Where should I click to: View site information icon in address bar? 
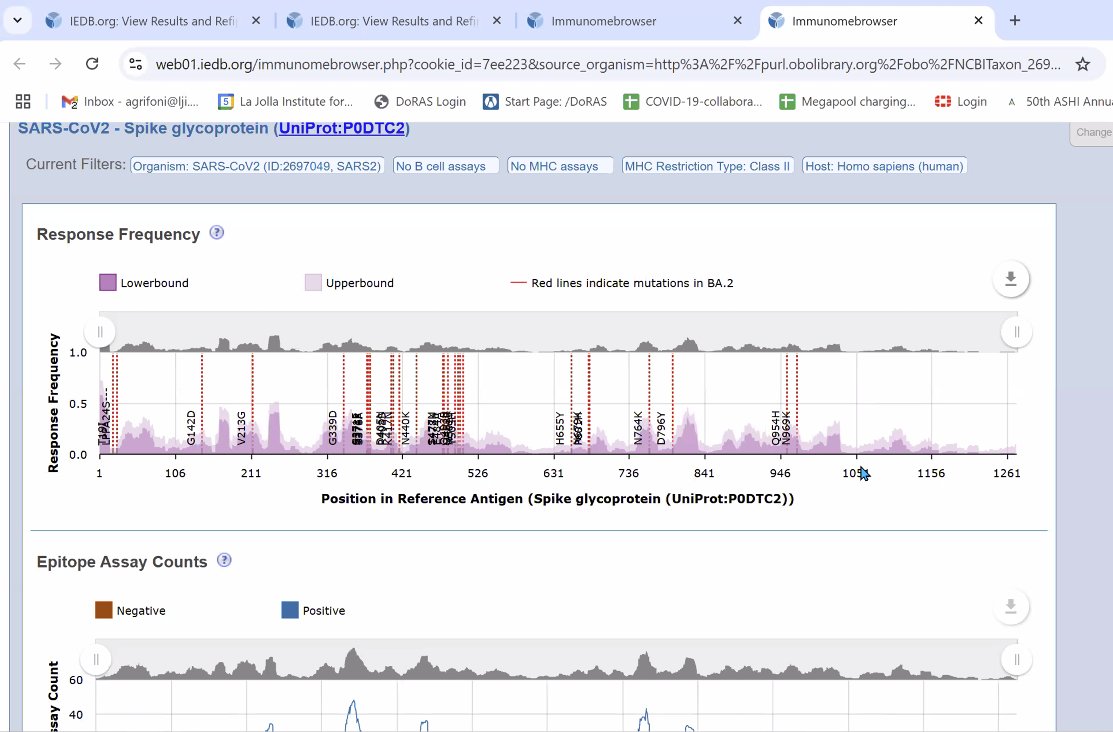click(x=136, y=64)
